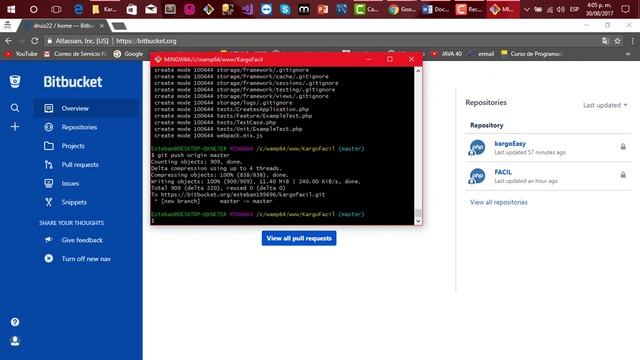The height and width of the screenshot is (360, 640).
Task: Click the browser back arrow
Action: click(8, 41)
